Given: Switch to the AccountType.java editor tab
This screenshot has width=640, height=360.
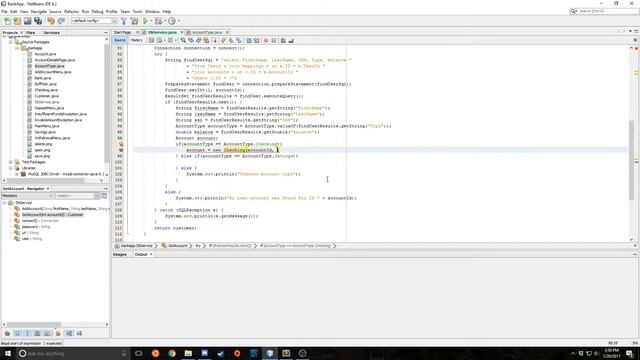Looking at the screenshot, I should (207, 32).
